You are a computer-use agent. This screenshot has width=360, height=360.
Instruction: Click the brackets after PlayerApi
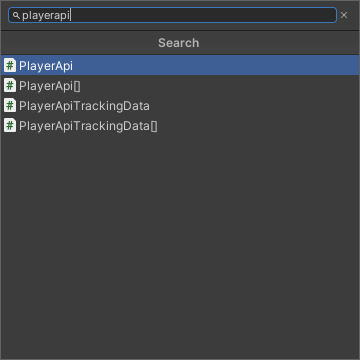point(77,86)
